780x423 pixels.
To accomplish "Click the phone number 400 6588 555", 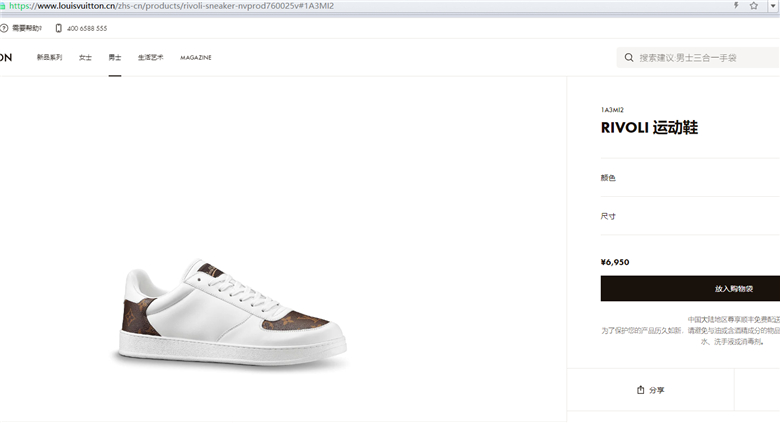I will coord(87,28).
